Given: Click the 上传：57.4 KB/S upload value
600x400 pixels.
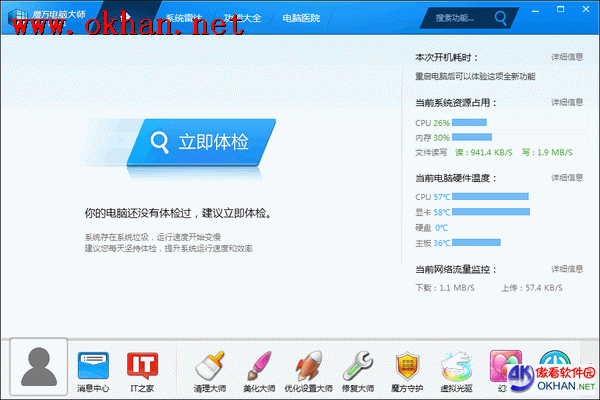Looking at the screenshot, I should click(532, 288).
